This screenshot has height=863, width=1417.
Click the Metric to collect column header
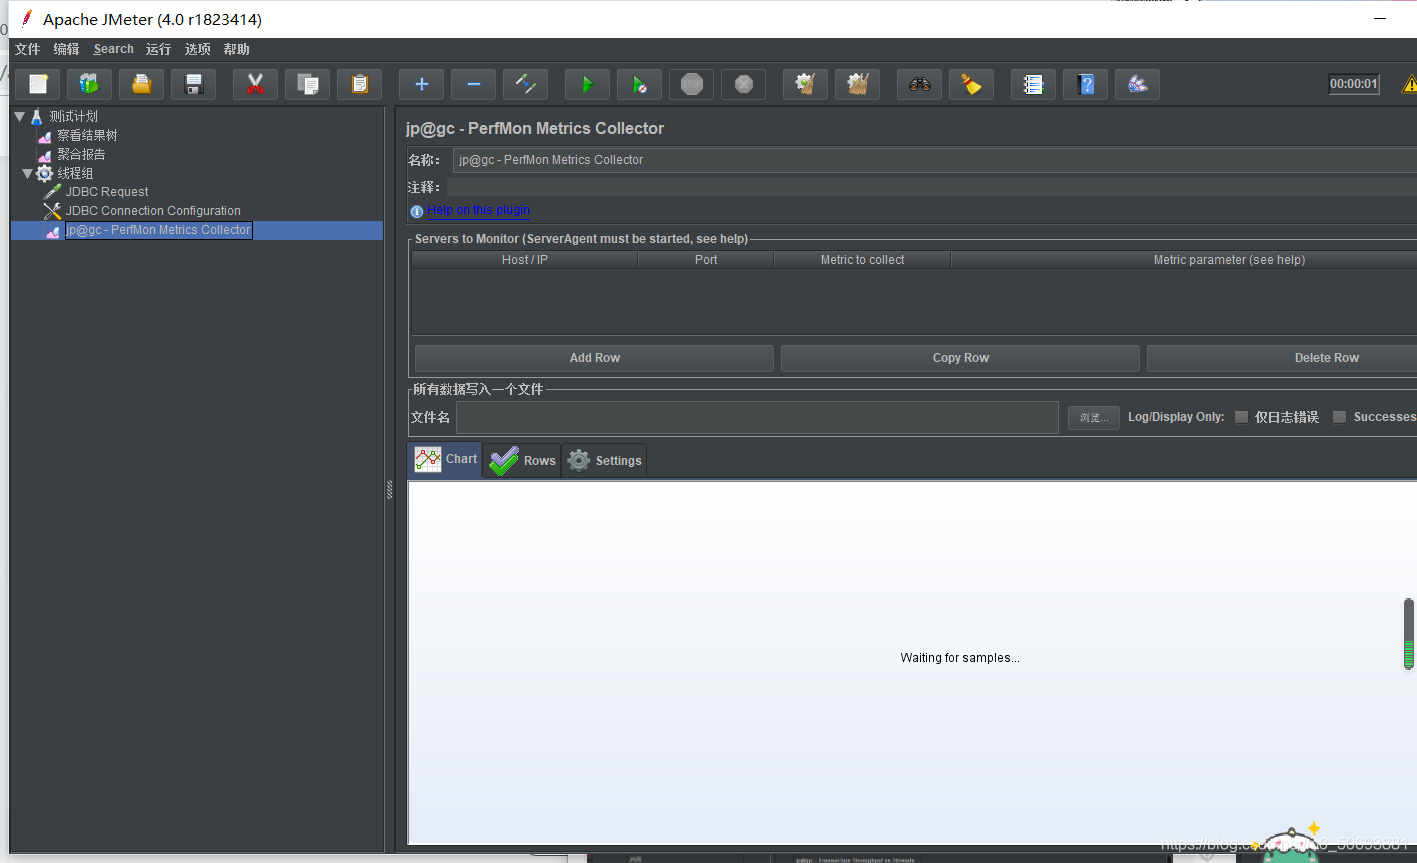tap(862, 260)
